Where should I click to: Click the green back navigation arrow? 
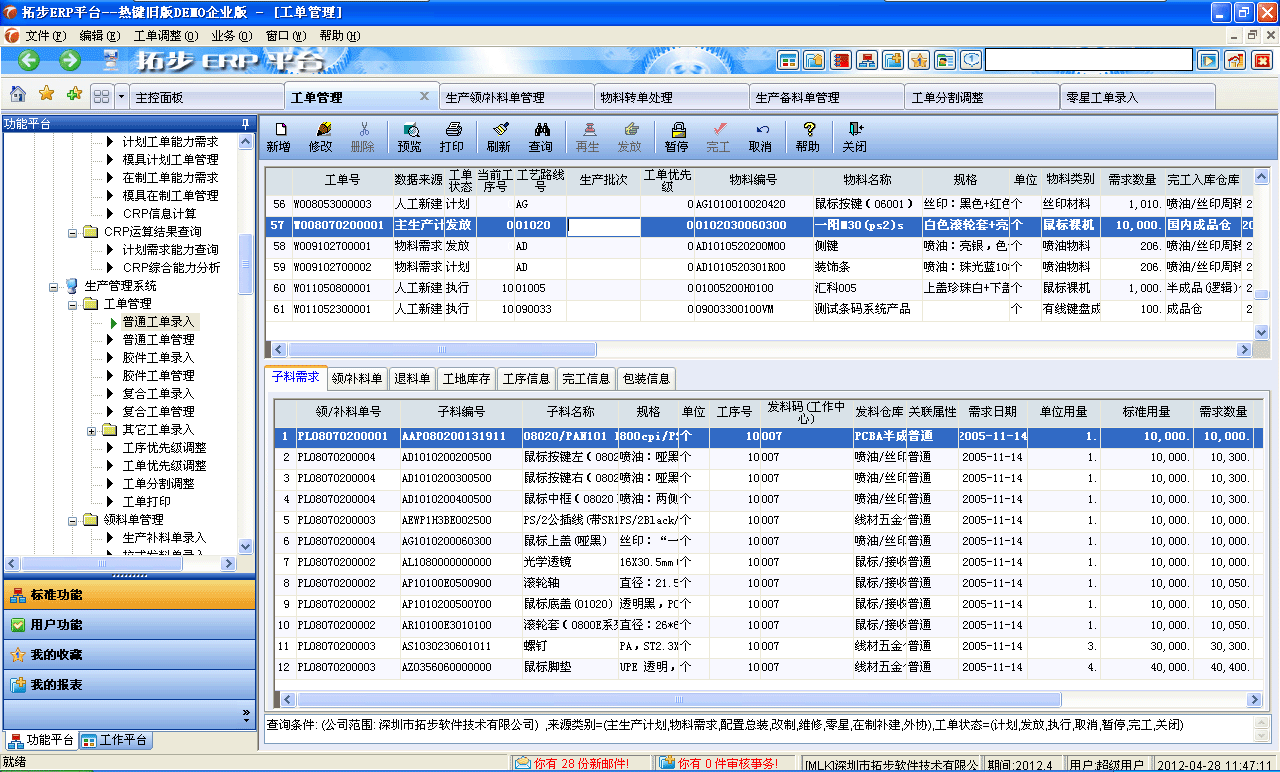[27, 59]
